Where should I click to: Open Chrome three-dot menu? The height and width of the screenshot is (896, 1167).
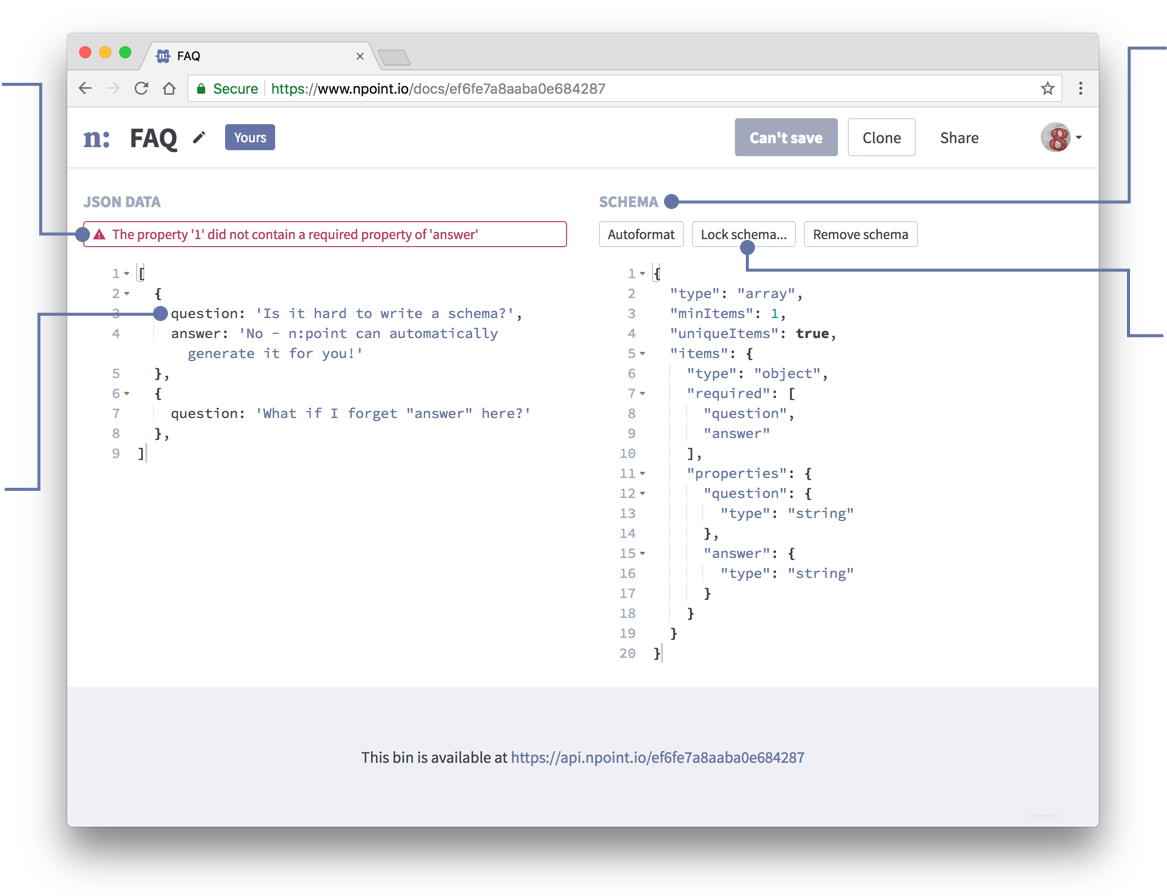pos(1081,89)
